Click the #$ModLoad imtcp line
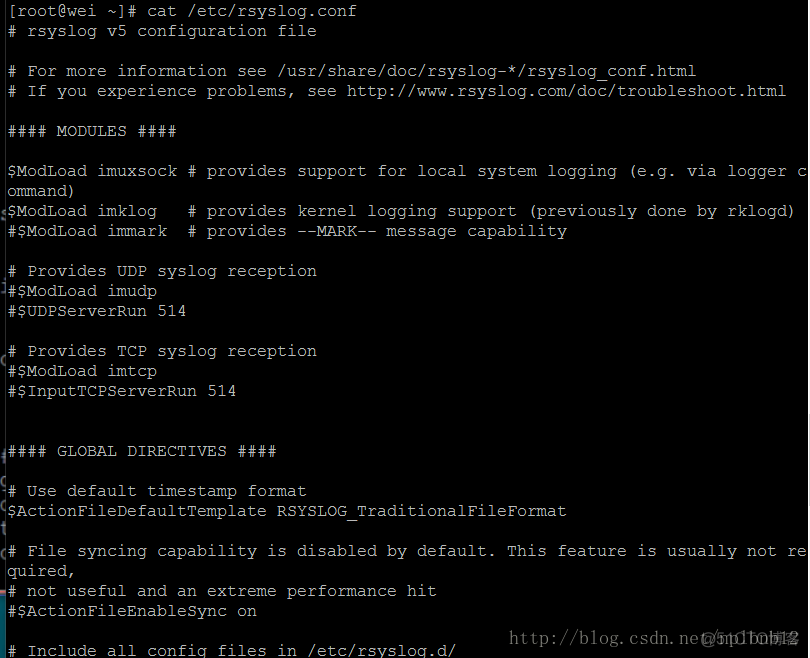The image size is (810, 658). click(x=82, y=371)
